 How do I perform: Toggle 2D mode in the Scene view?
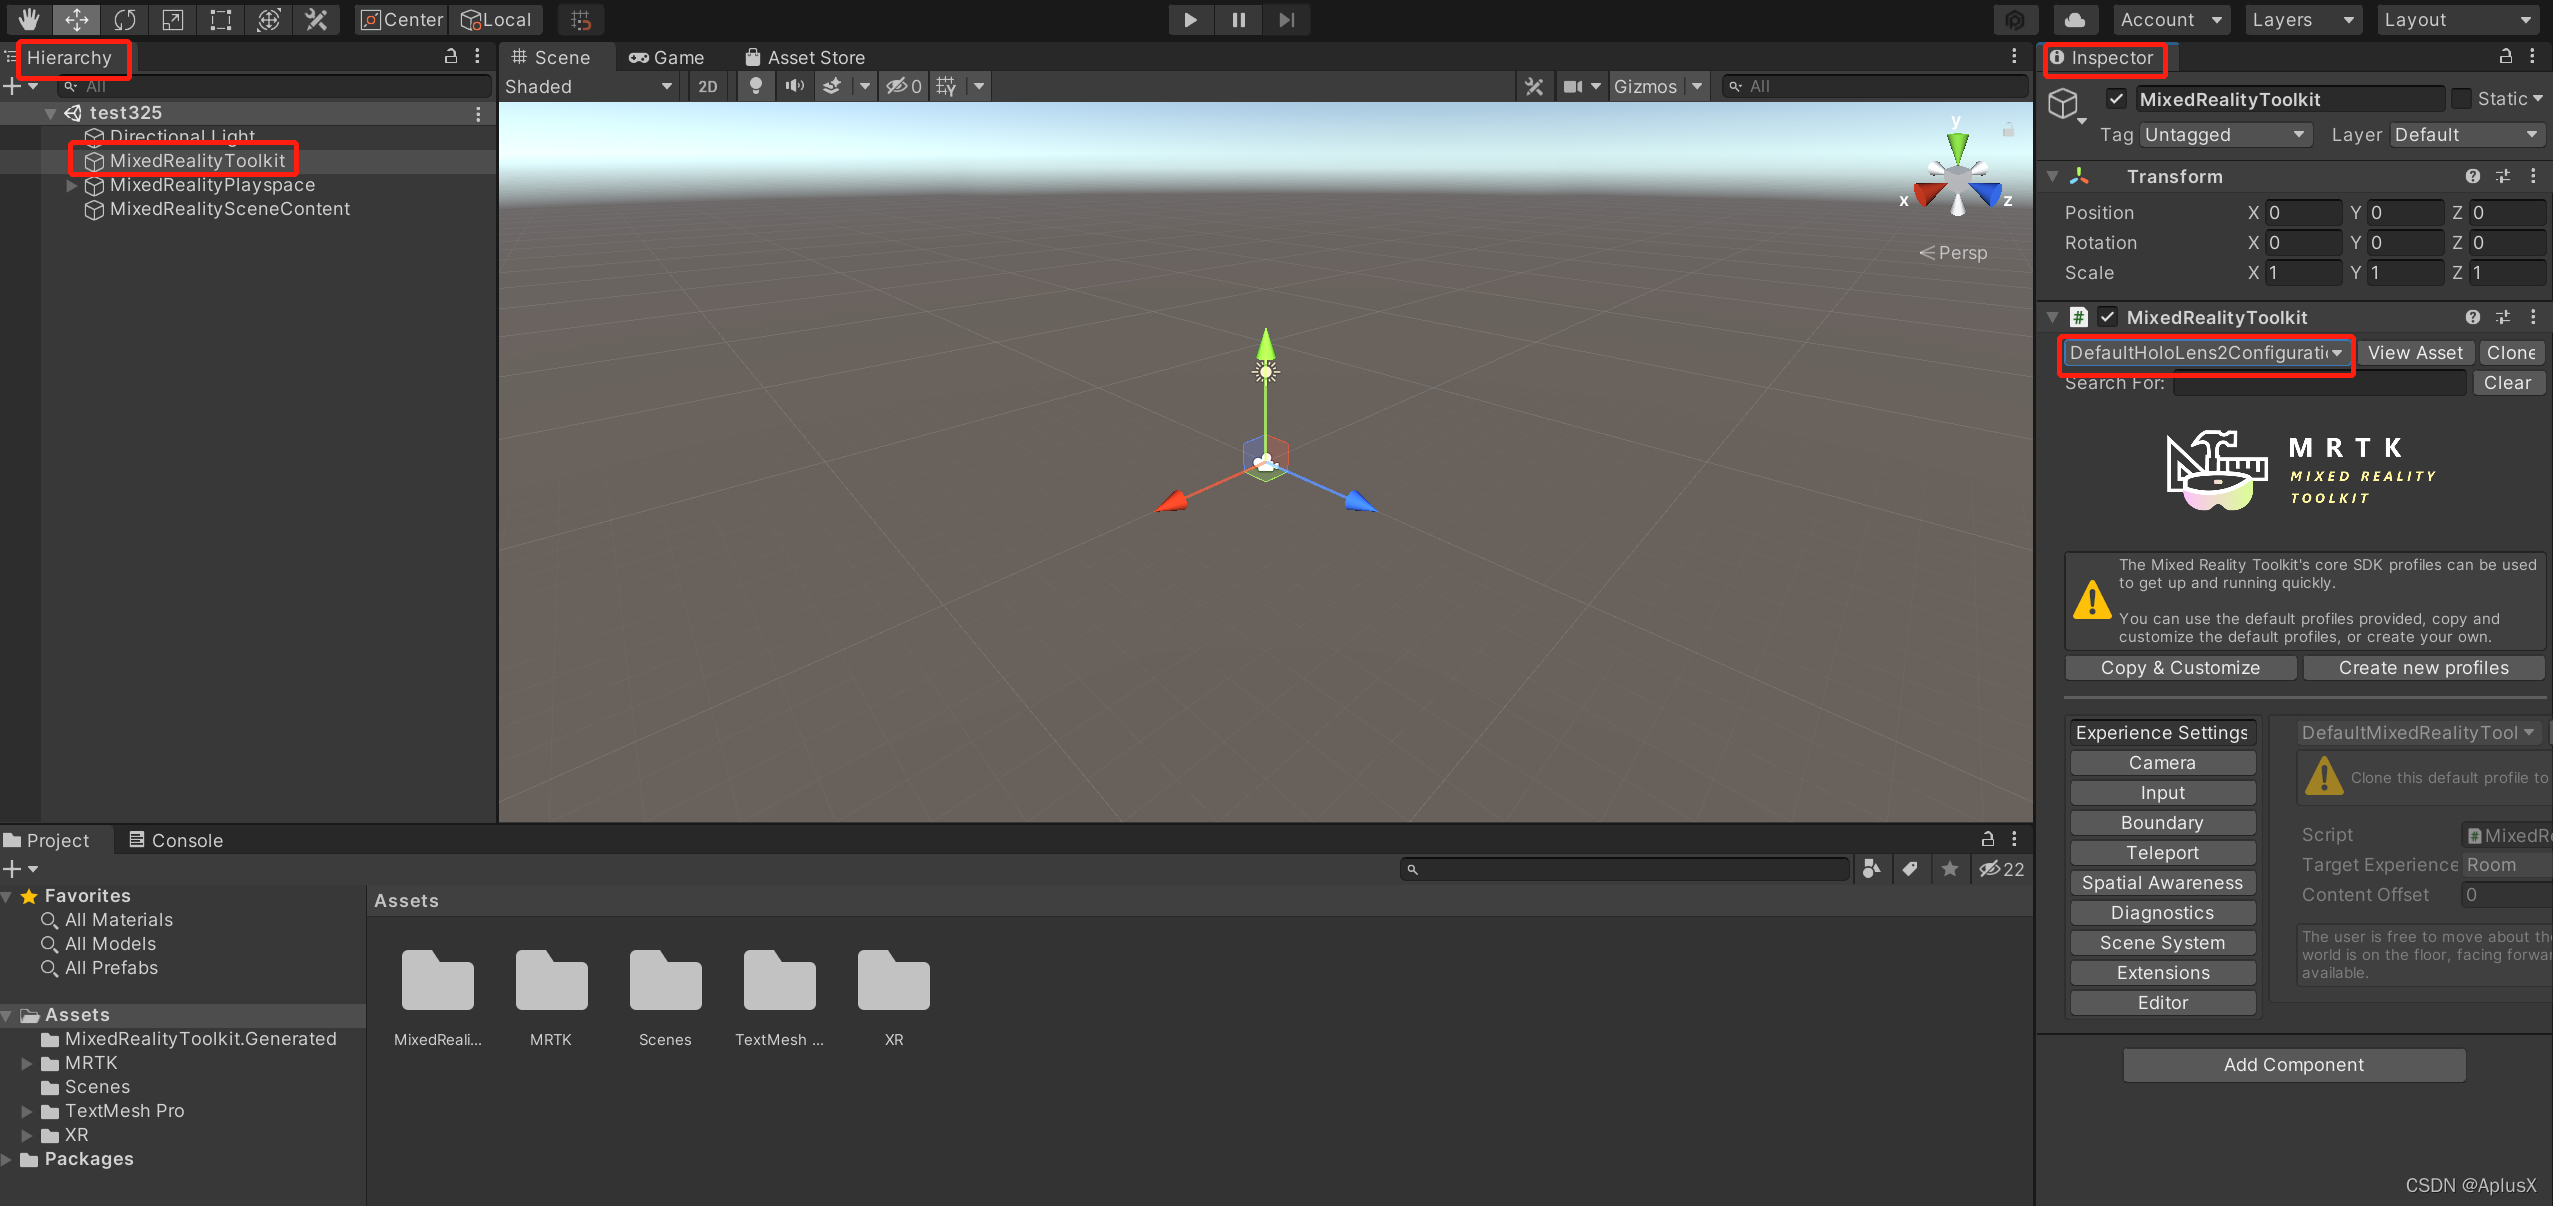click(707, 86)
